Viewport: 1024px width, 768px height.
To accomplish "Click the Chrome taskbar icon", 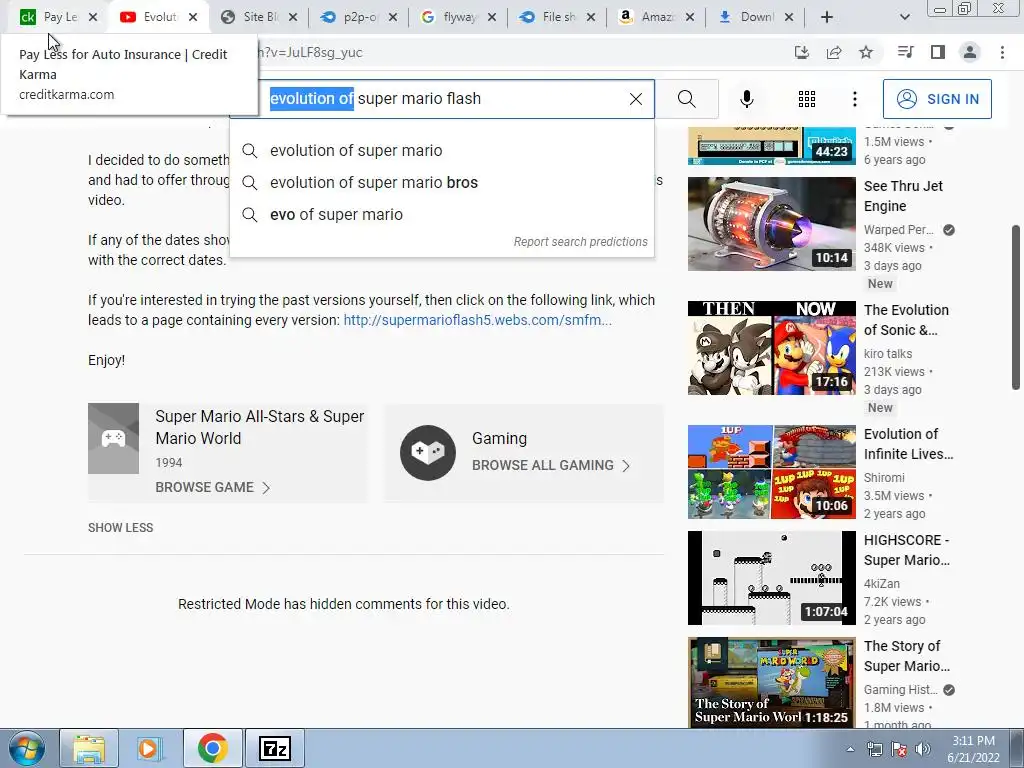I will coord(212,748).
